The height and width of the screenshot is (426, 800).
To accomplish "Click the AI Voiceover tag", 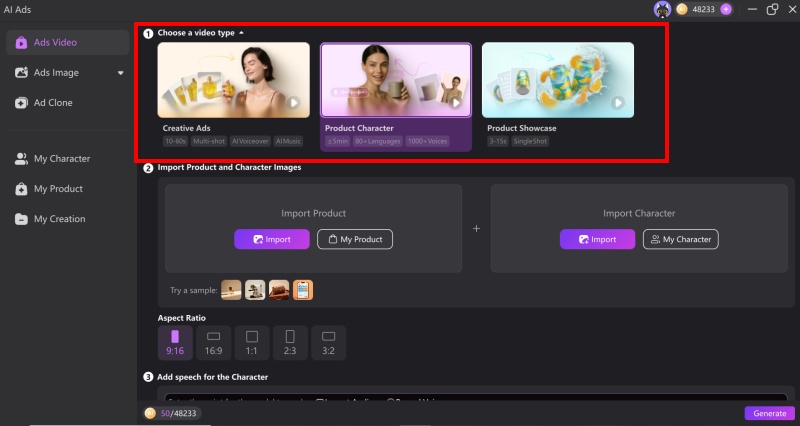I will (250, 141).
